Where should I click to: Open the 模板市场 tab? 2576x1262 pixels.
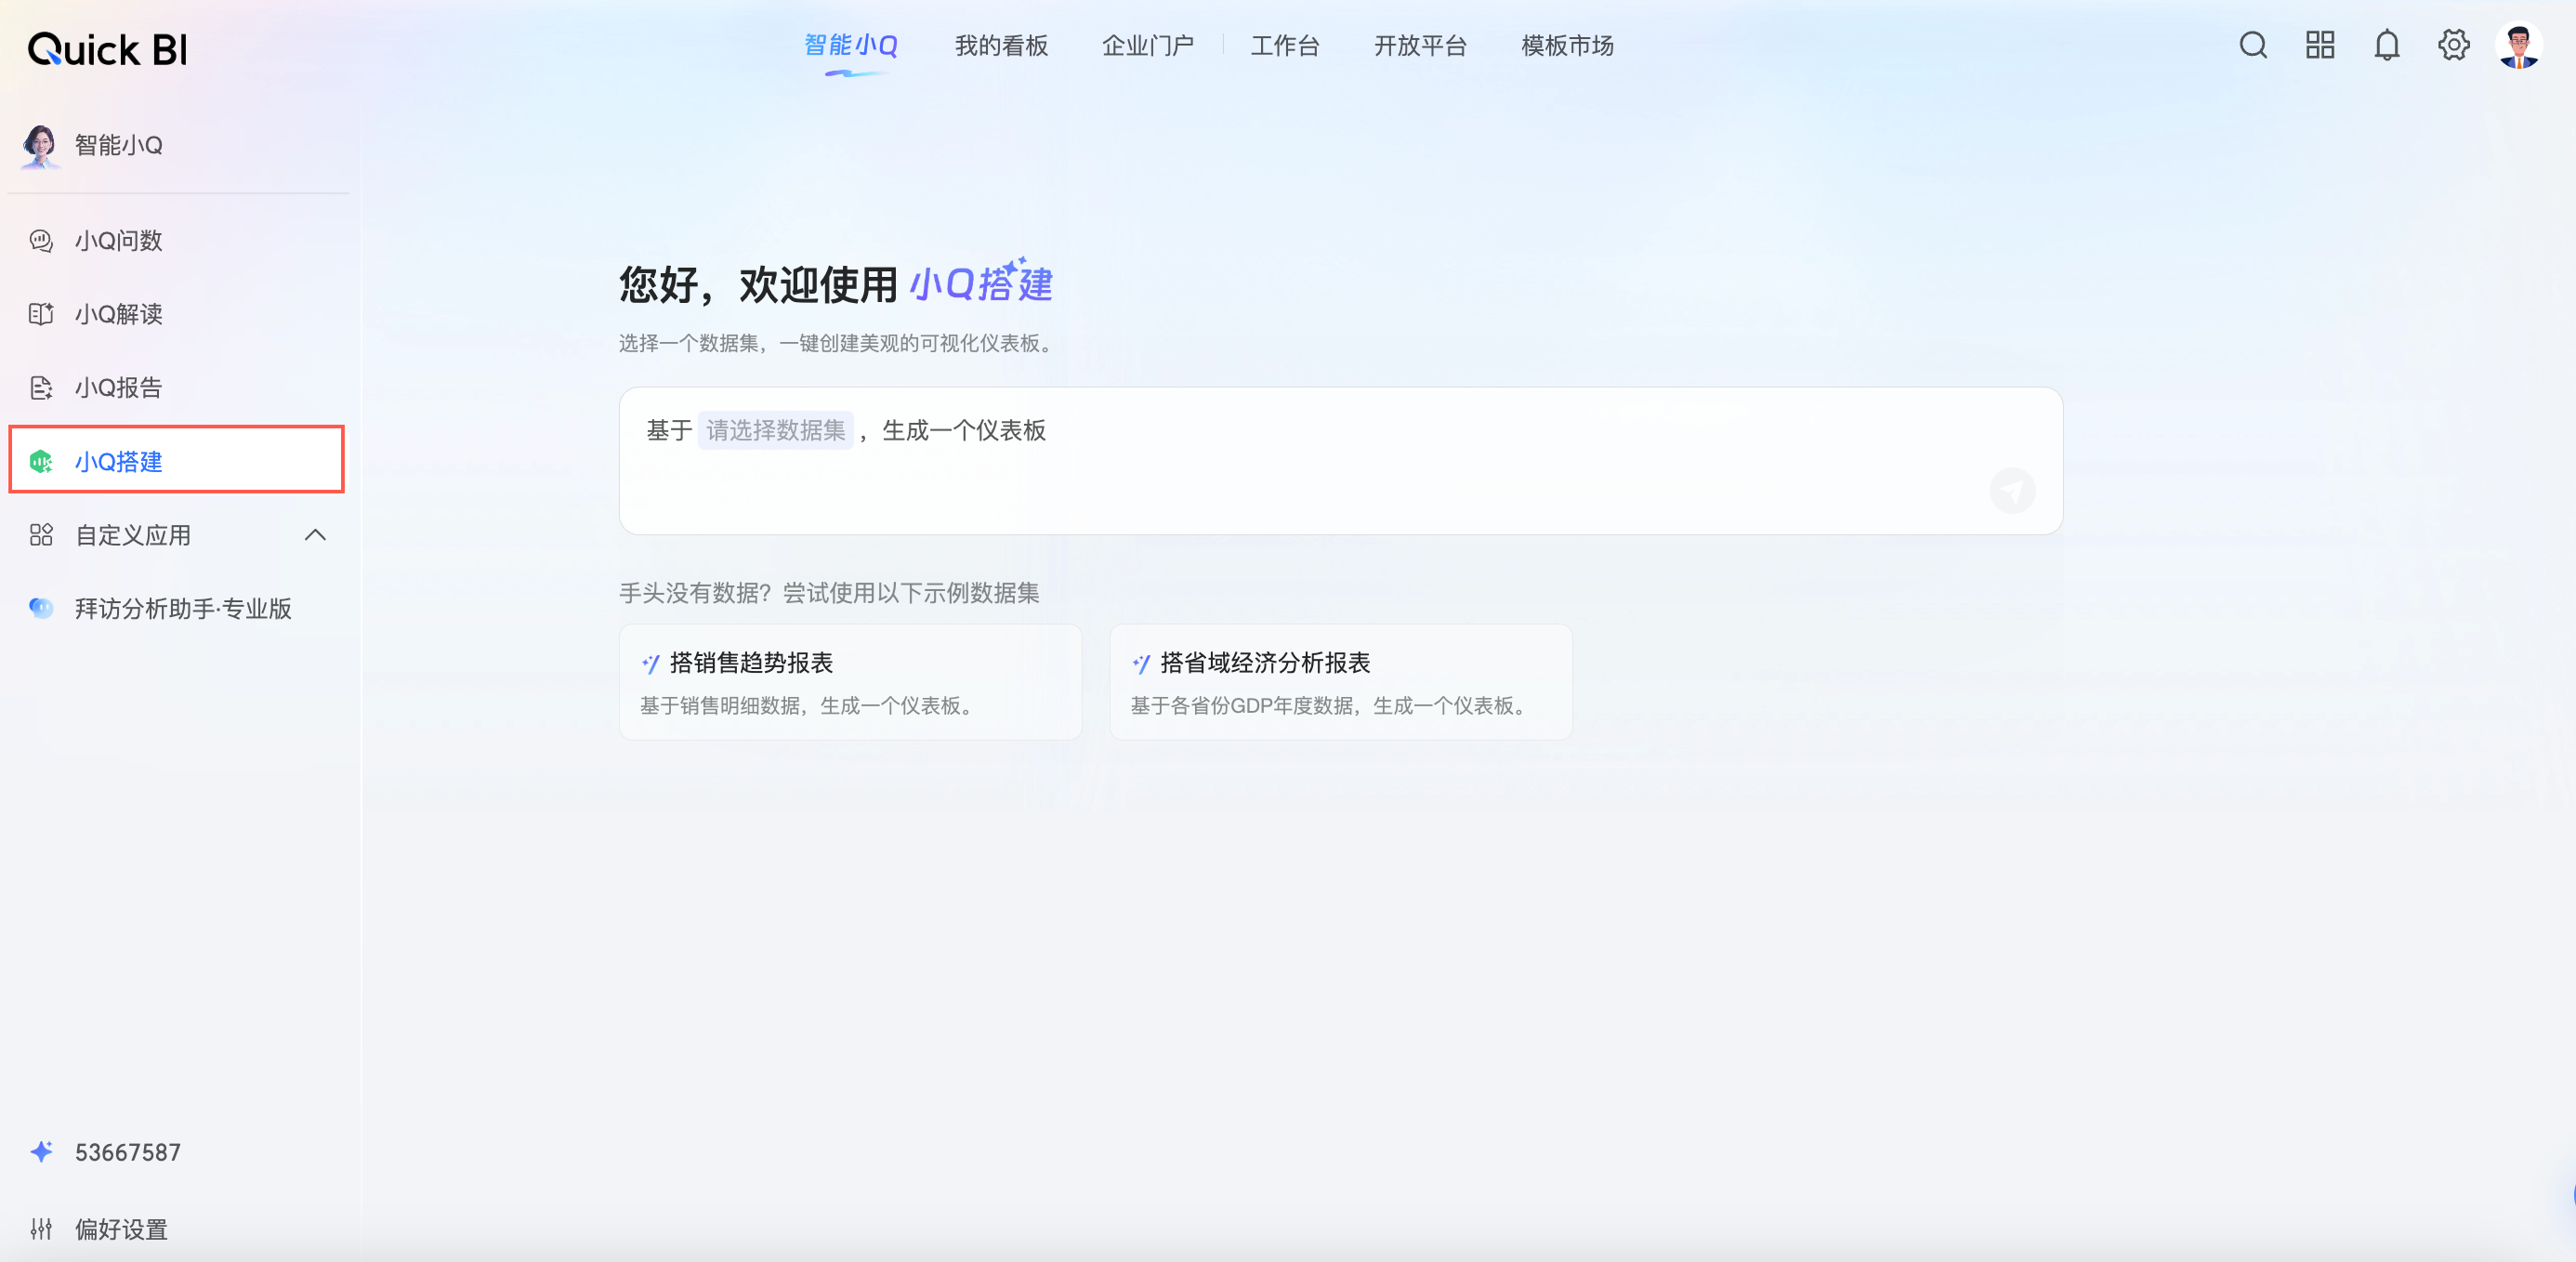pos(1567,45)
